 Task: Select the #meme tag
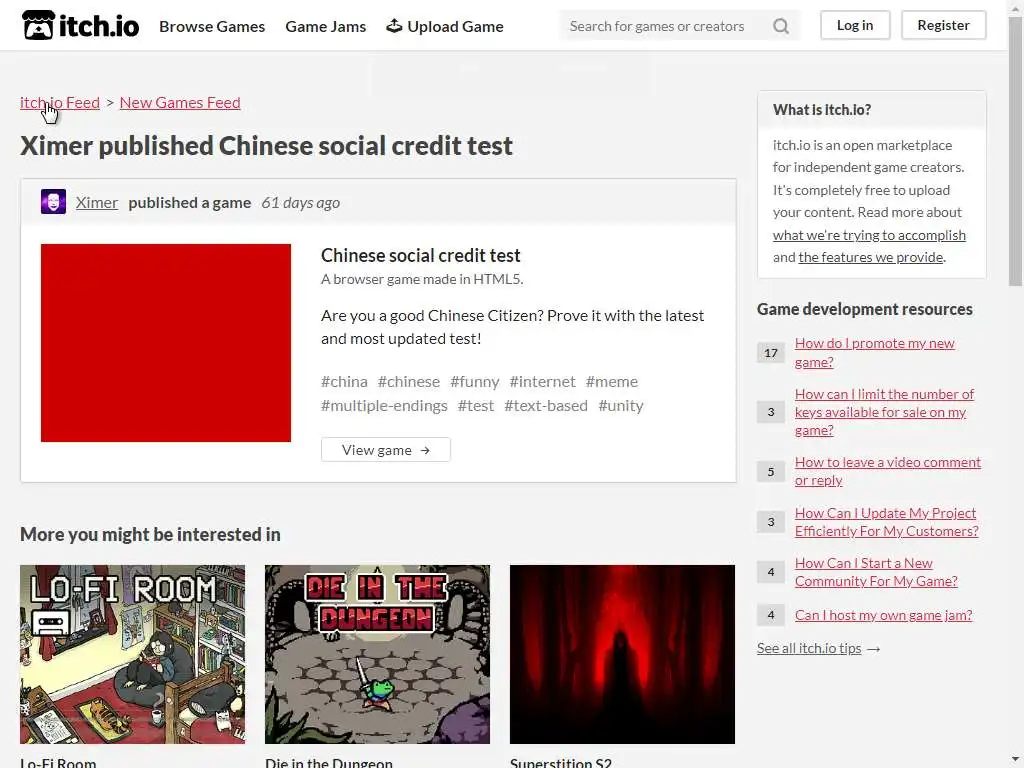pyautogui.click(x=612, y=381)
